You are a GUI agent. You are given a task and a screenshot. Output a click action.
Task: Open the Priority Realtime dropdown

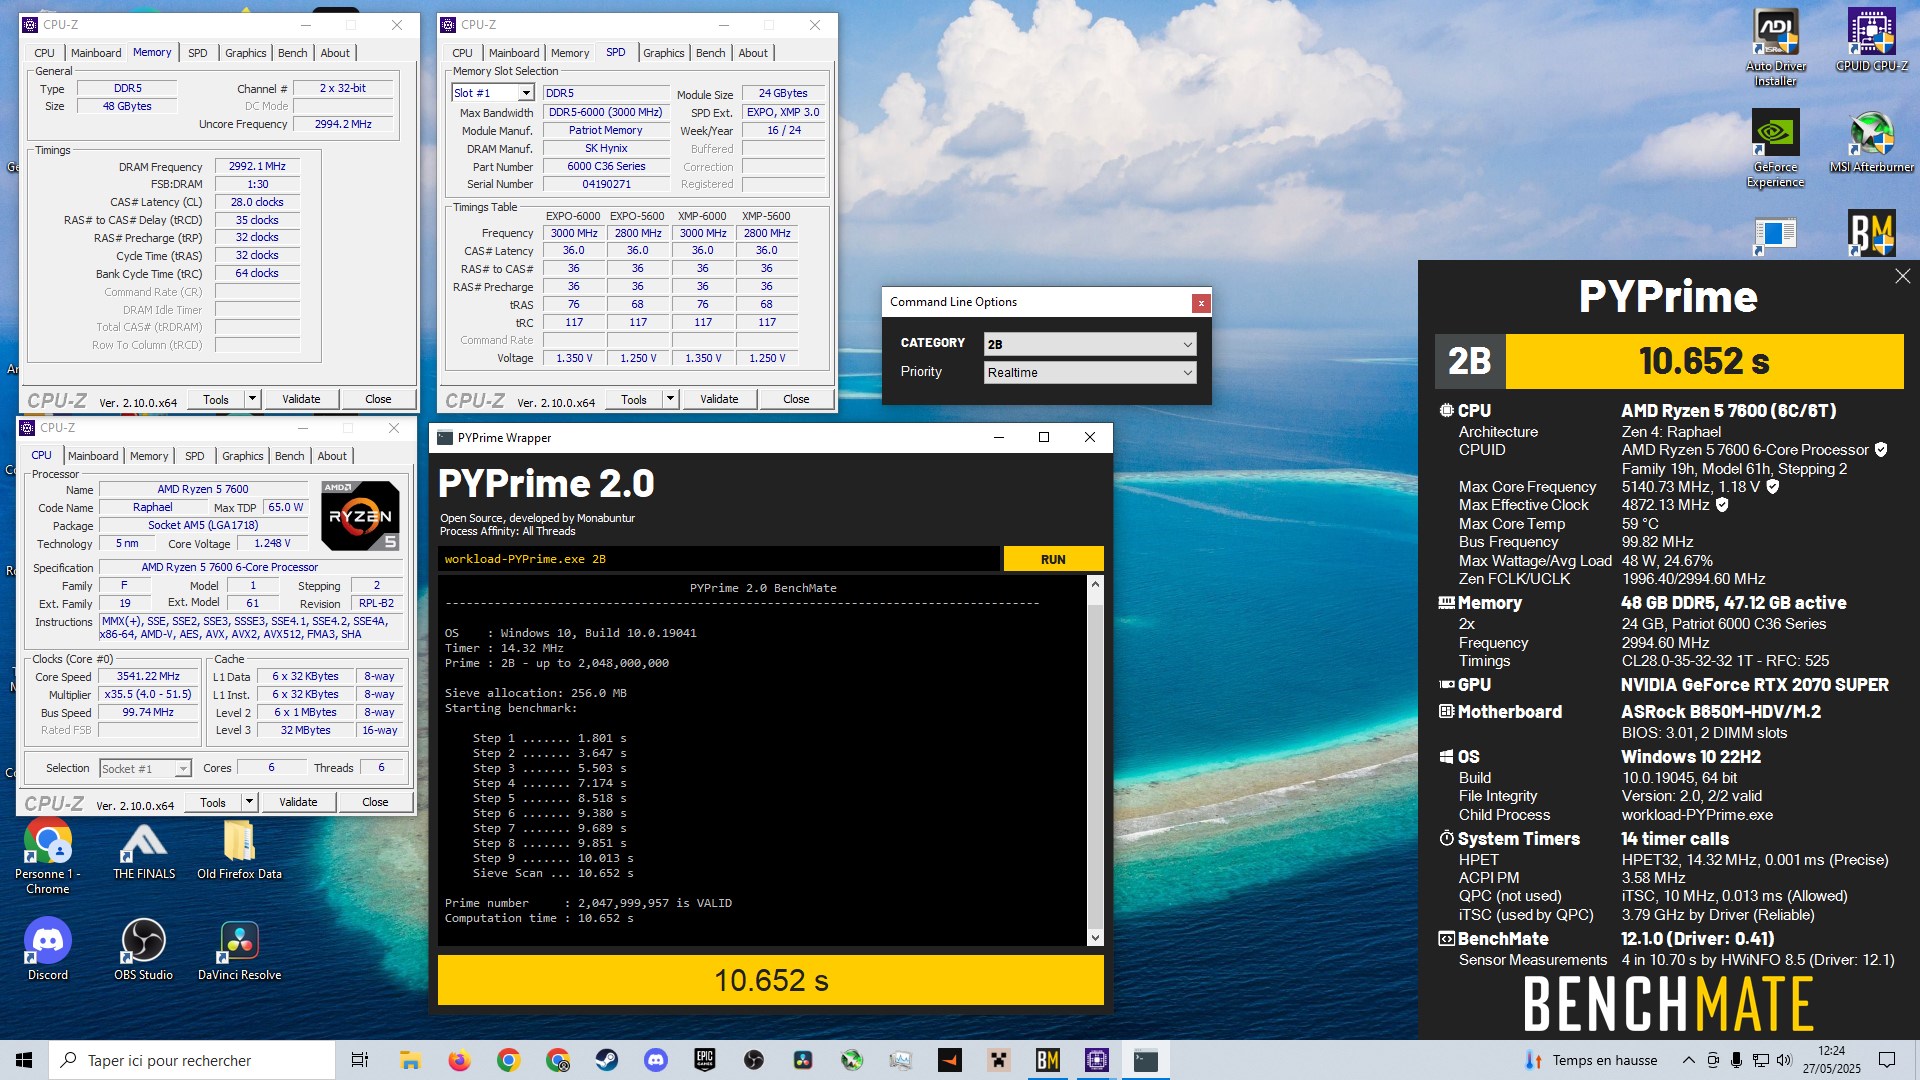(1090, 372)
